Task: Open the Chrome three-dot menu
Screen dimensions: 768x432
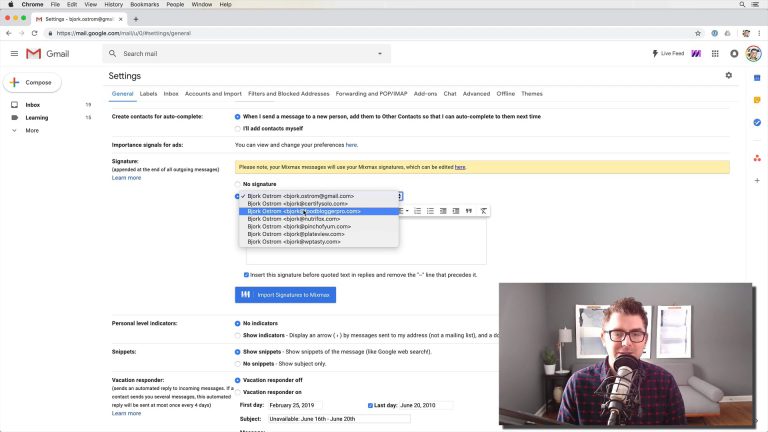Action: click(x=759, y=33)
